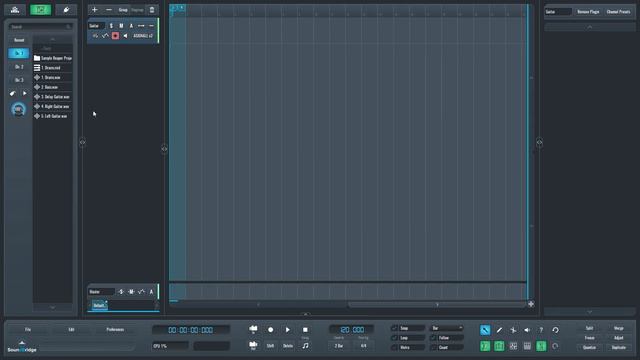Click the preview play icon in browser

point(24,93)
